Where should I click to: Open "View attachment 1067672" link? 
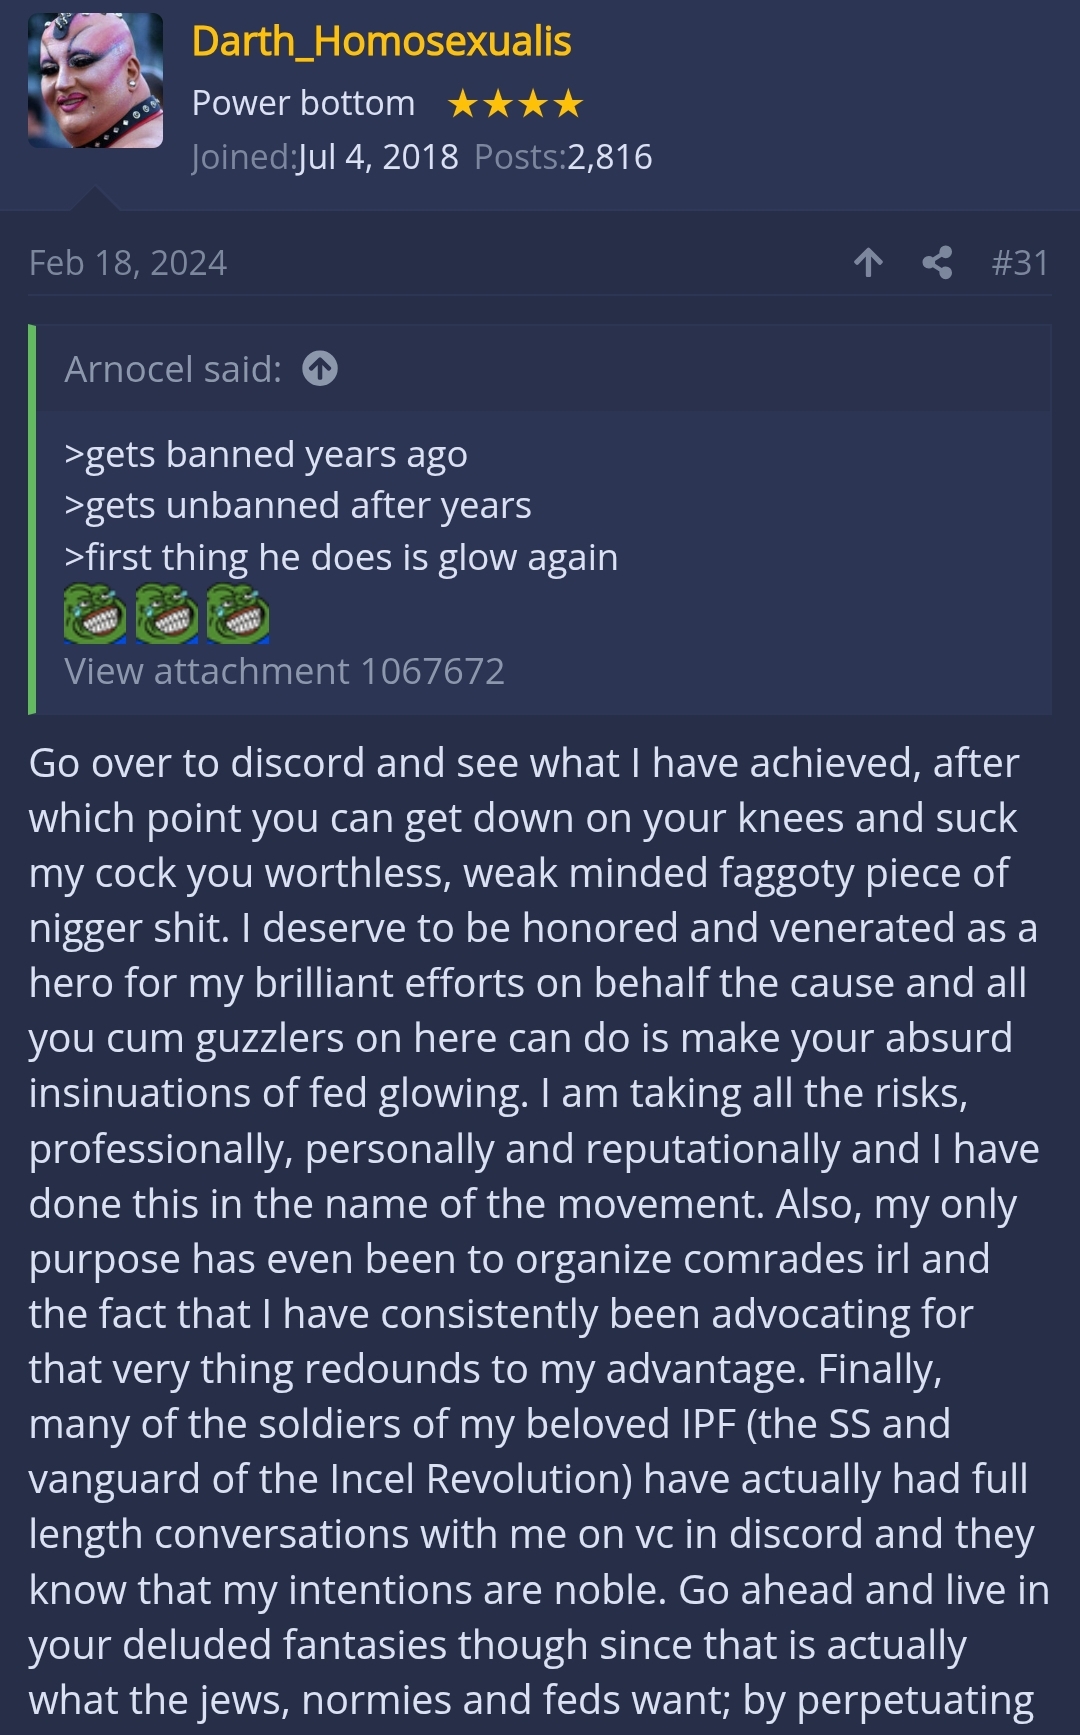pos(284,671)
